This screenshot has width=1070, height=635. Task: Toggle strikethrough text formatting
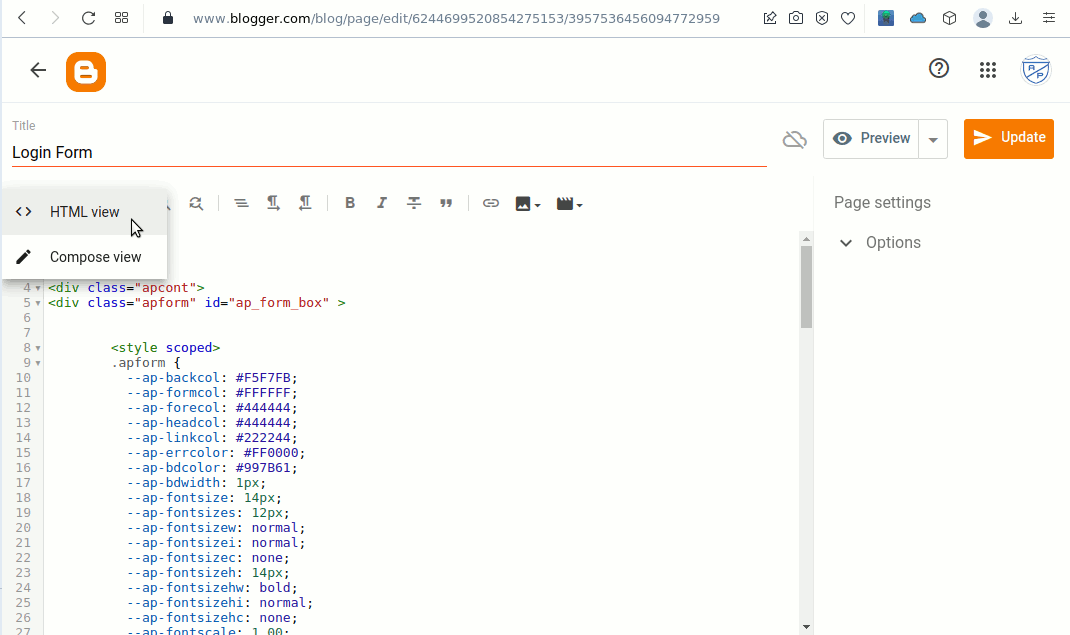pyautogui.click(x=414, y=203)
